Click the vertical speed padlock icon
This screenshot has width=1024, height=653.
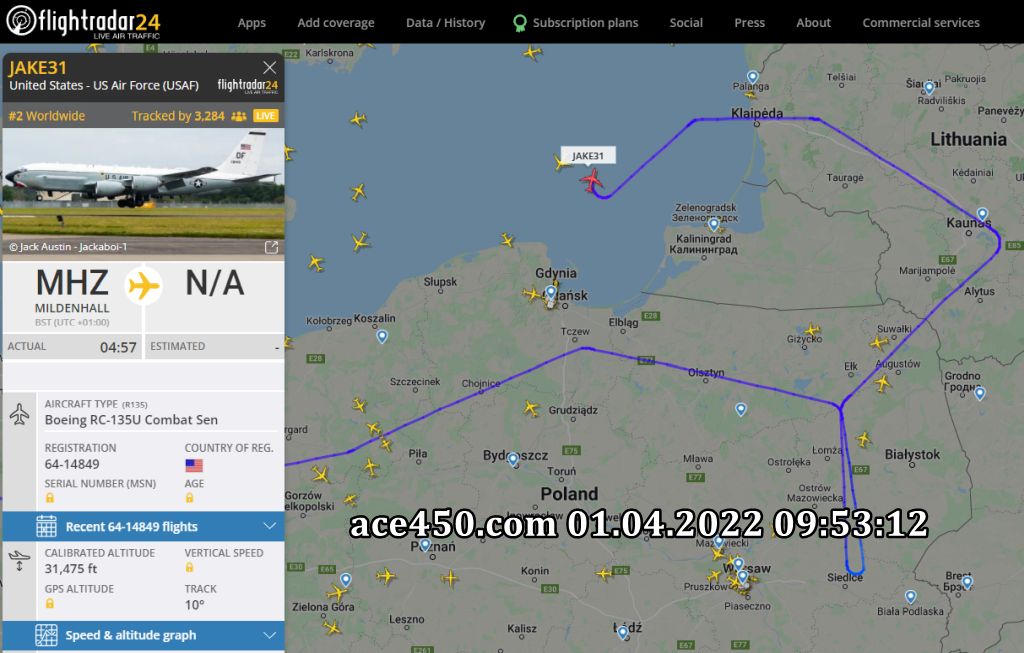pyautogui.click(x=189, y=568)
